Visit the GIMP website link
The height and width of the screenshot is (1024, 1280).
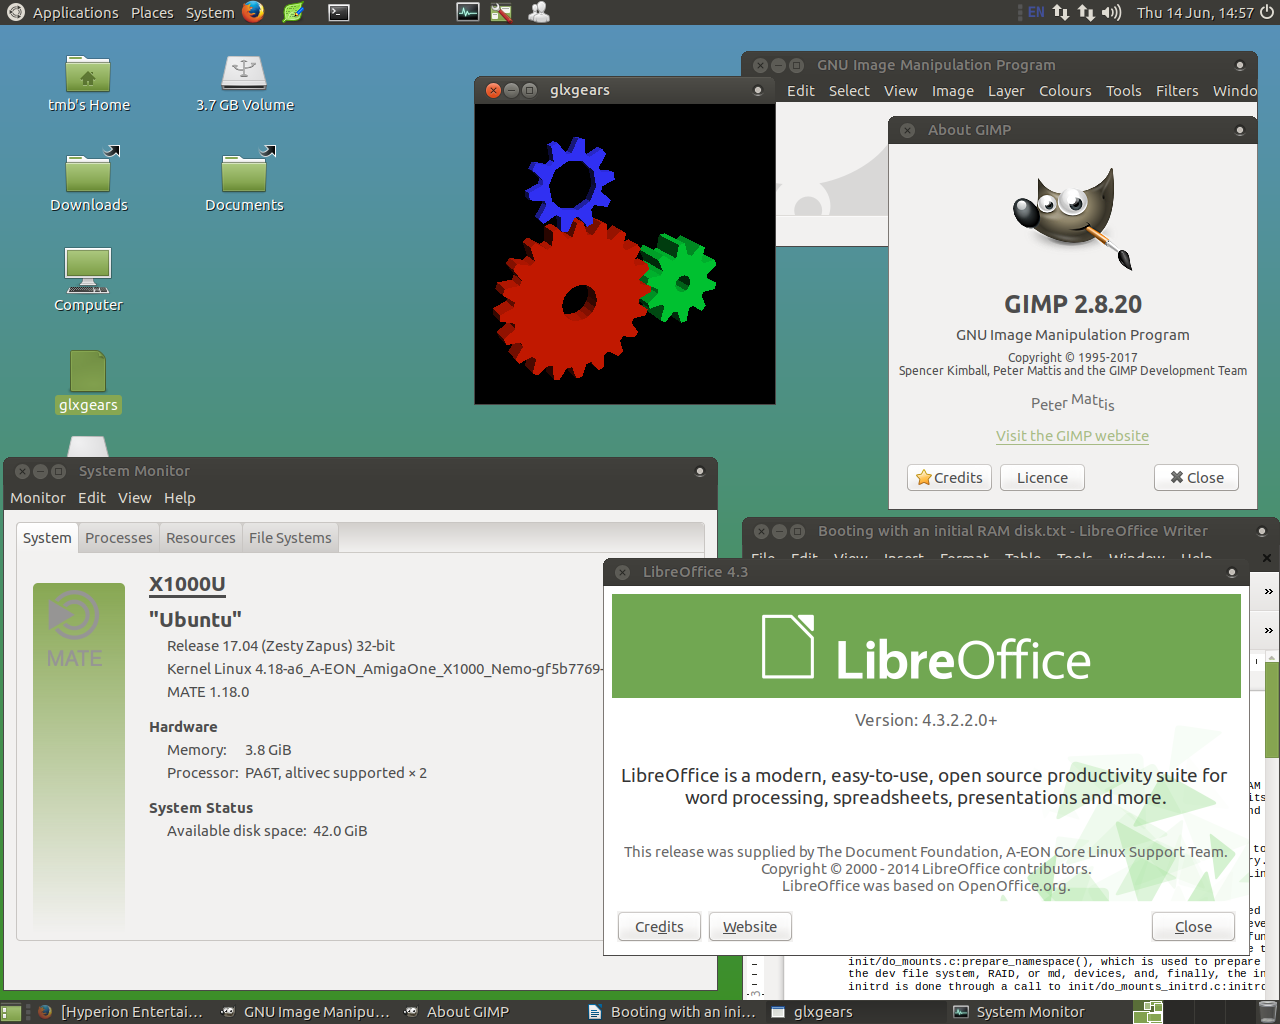click(x=1072, y=436)
